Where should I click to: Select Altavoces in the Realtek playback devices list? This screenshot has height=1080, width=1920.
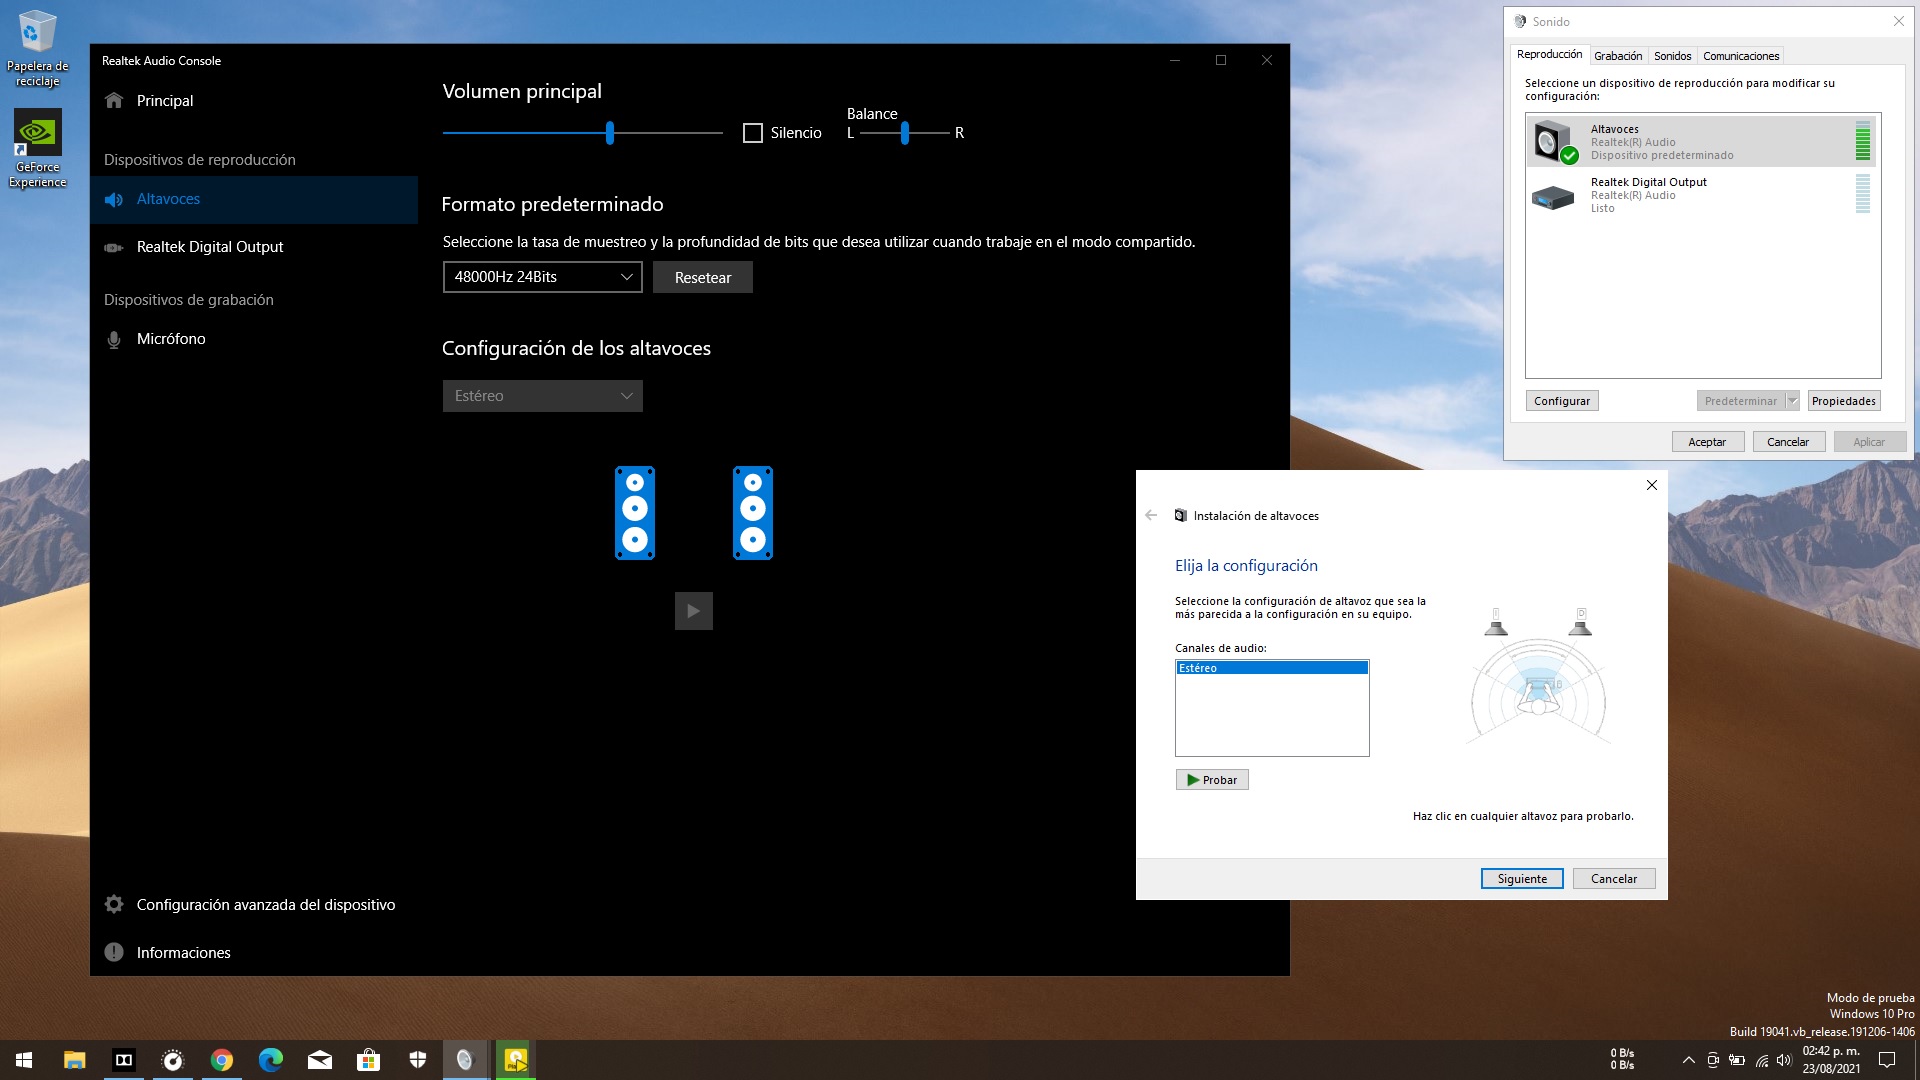pos(255,199)
